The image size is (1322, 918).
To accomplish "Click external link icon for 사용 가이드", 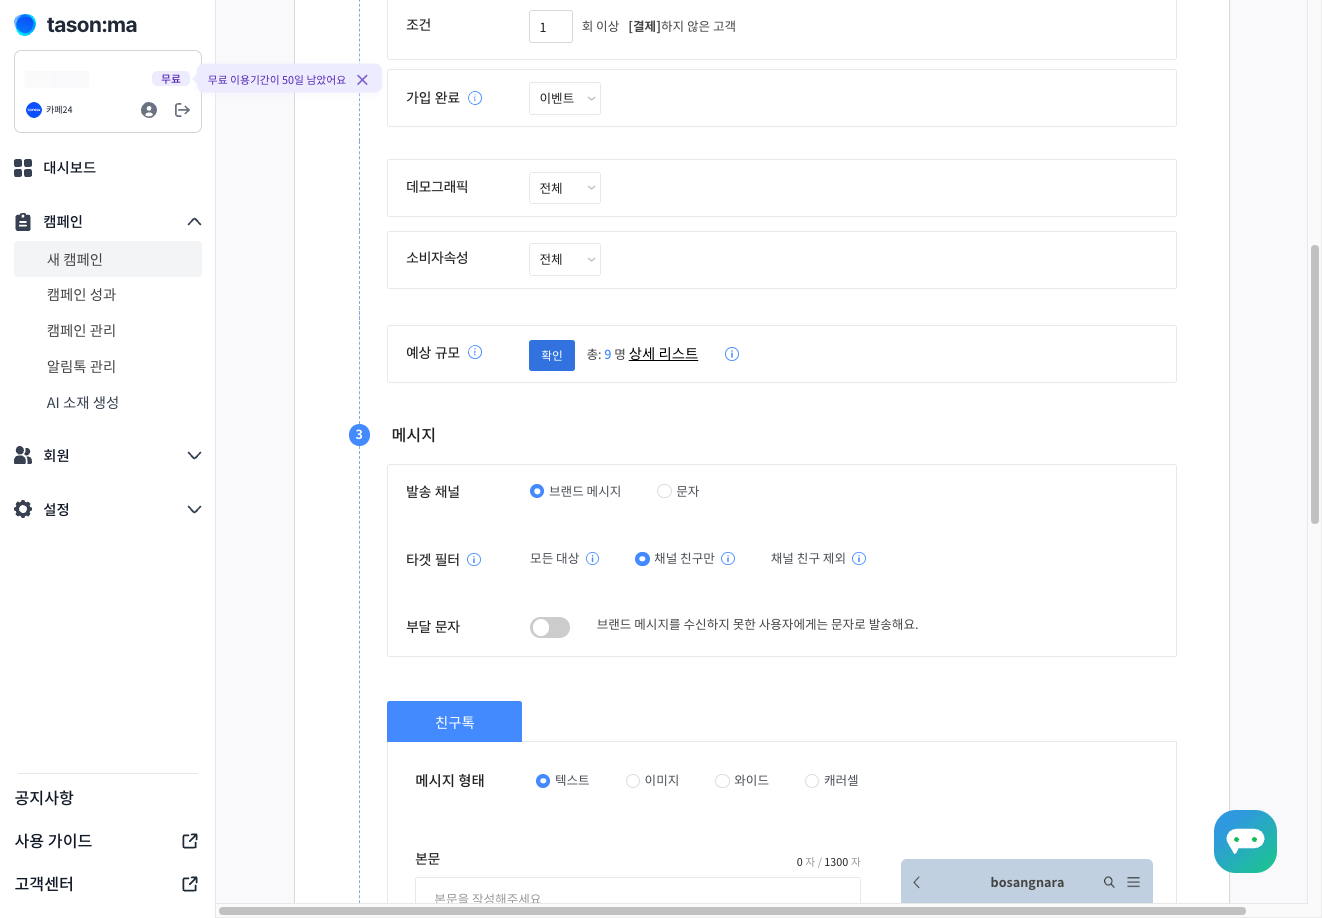I will [x=190, y=841].
